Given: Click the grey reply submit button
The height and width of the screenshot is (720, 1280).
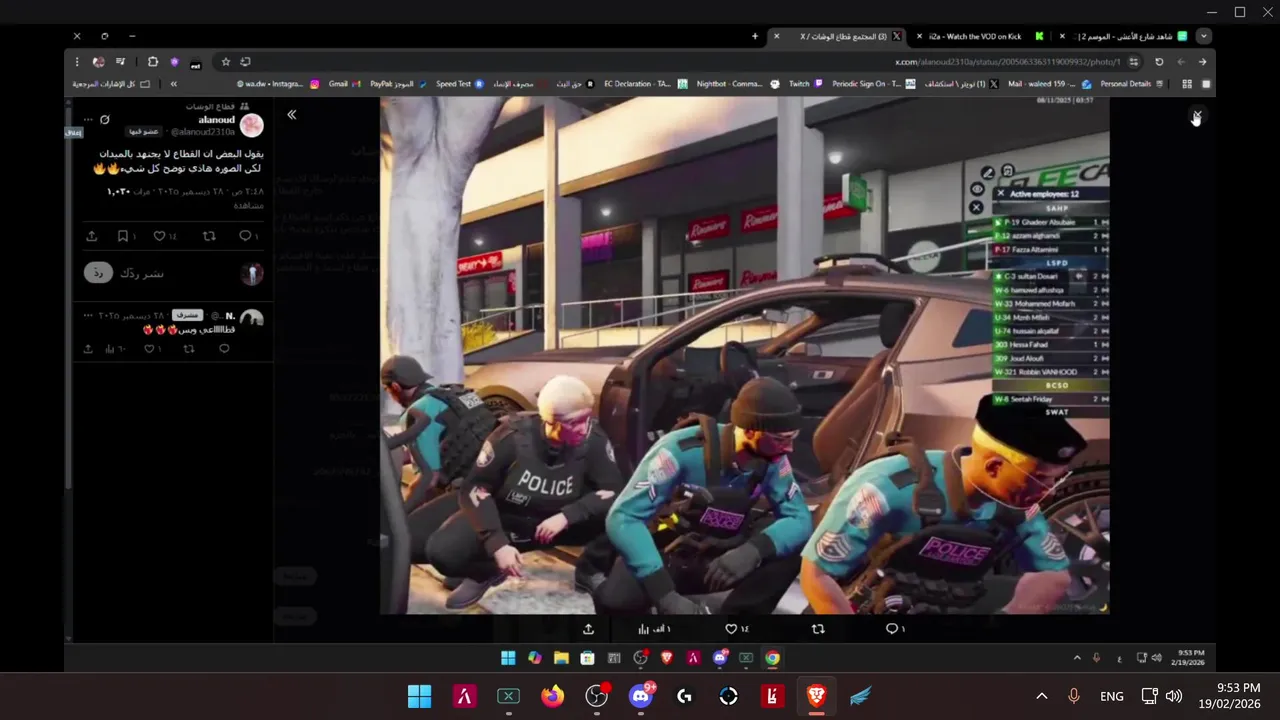Looking at the screenshot, I should click(x=98, y=273).
